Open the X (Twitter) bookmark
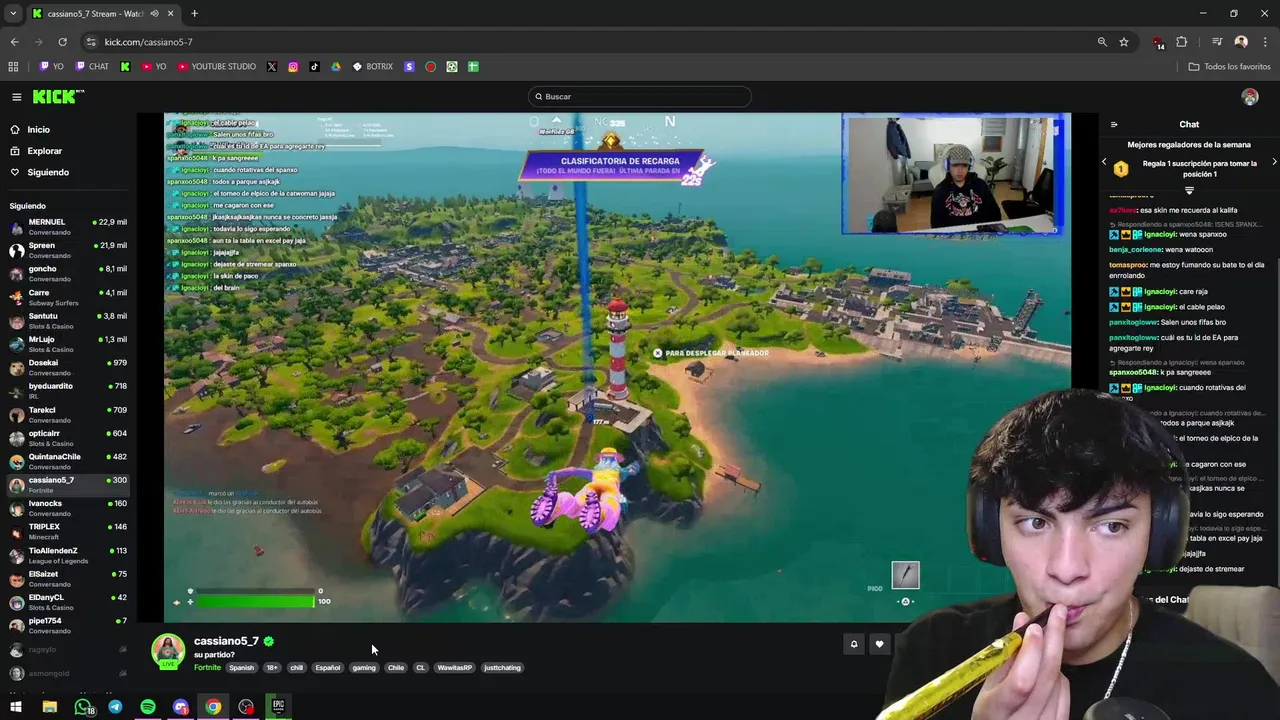The width and height of the screenshot is (1280, 720). (x=272, y=67)
